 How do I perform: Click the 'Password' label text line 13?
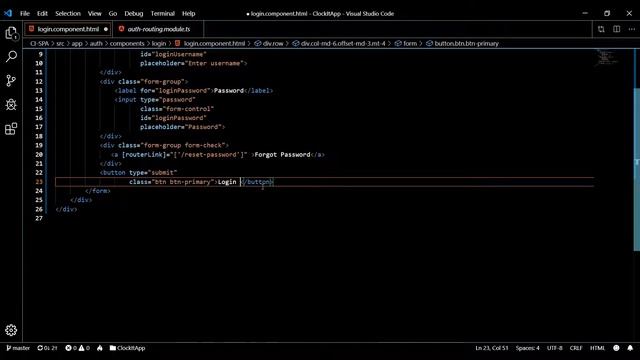(229, 91)
